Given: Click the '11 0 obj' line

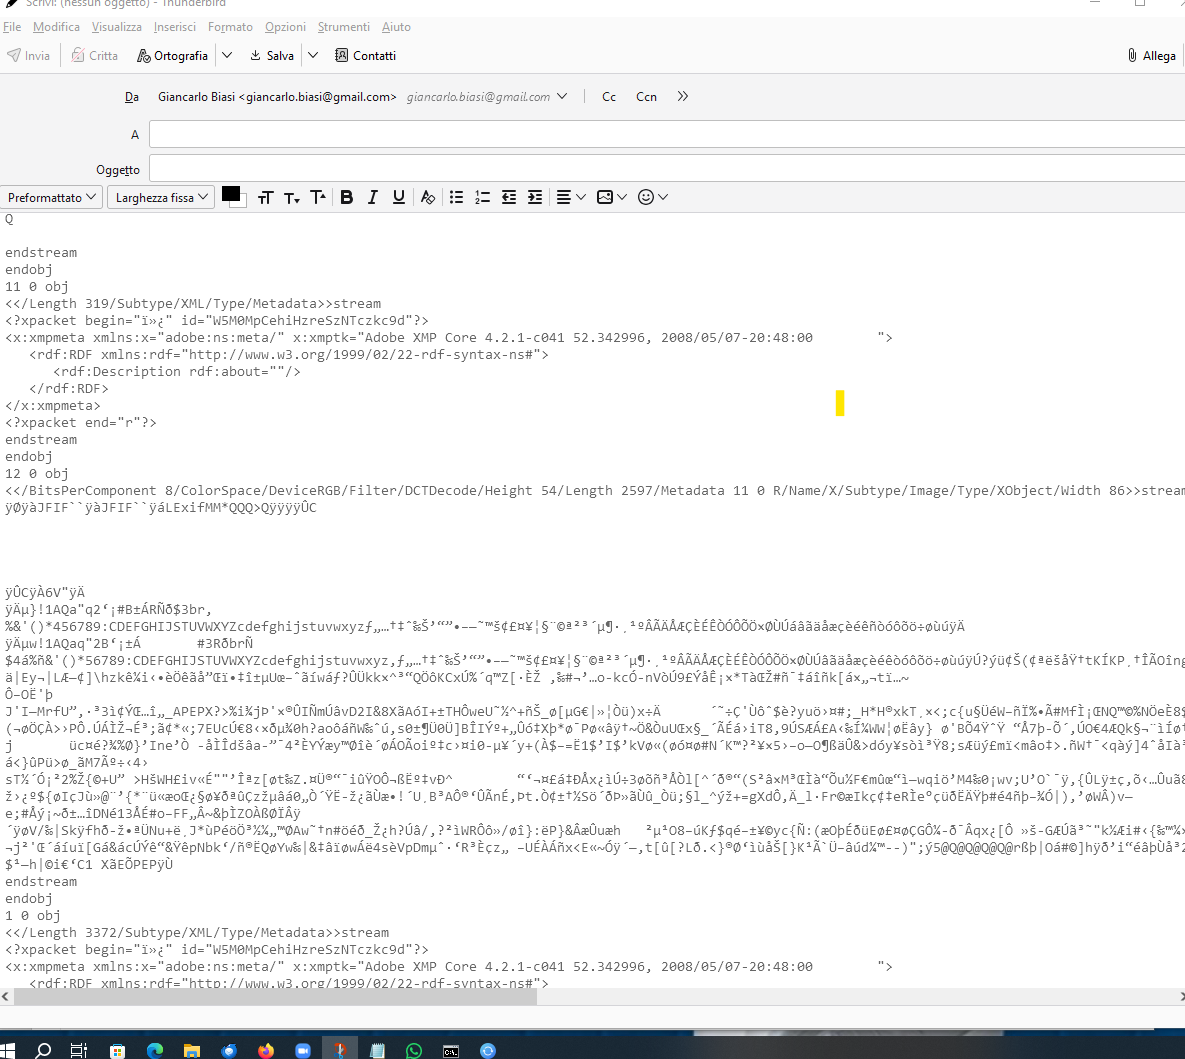Looking at the screenshot, I should [36, 286].
